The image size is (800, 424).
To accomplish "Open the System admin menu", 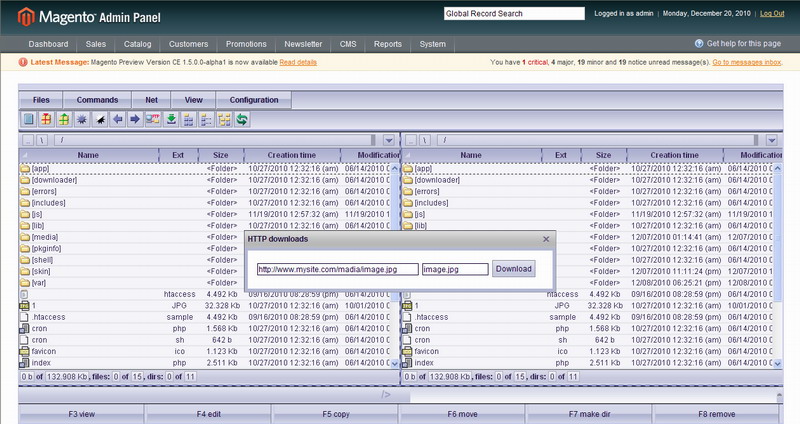I will (x=433, y=44).
